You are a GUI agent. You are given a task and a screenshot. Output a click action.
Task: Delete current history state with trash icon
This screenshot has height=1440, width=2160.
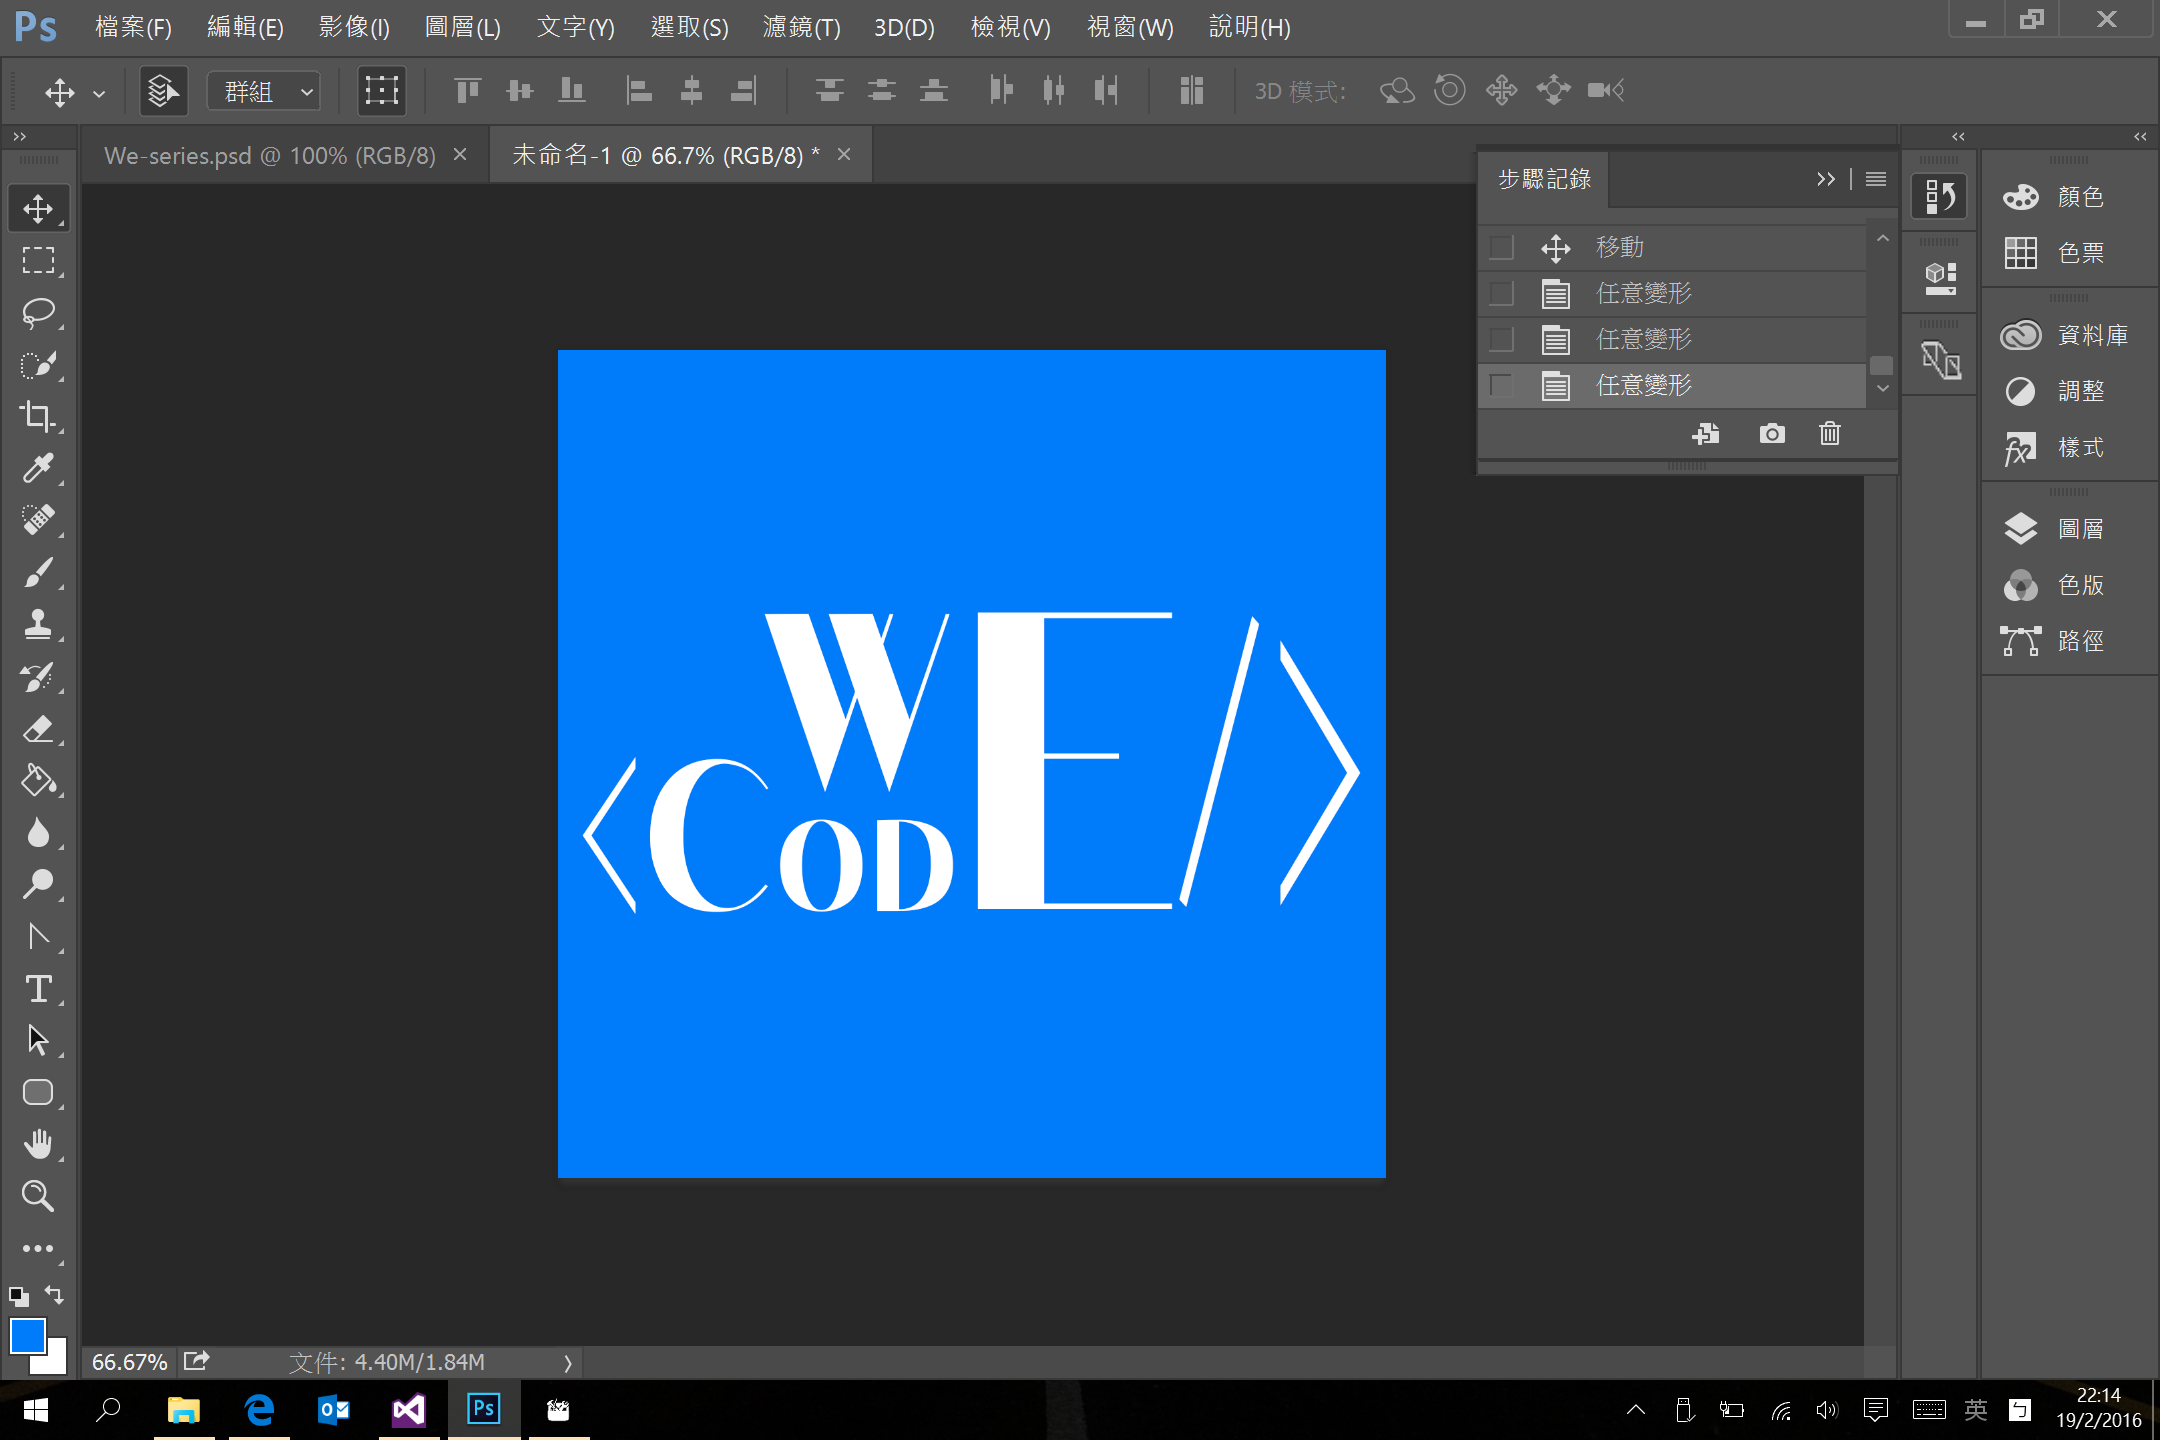[1829, 433]
